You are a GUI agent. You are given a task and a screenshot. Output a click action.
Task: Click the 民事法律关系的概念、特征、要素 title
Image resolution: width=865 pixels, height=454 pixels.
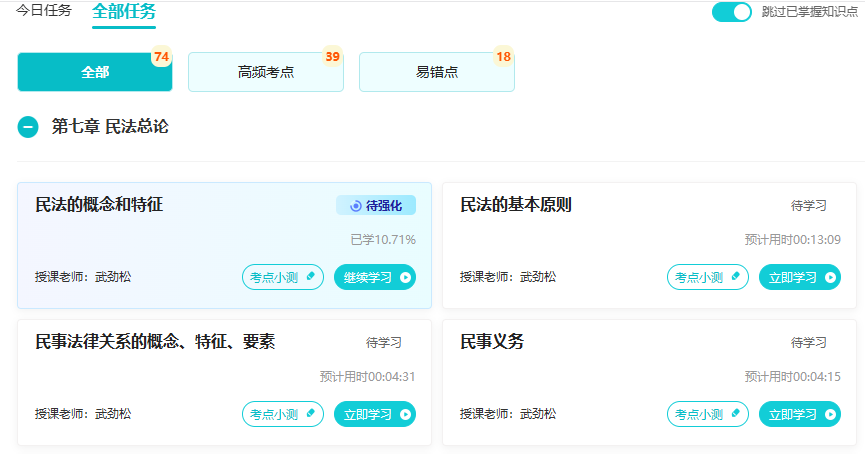pos(155,341)
